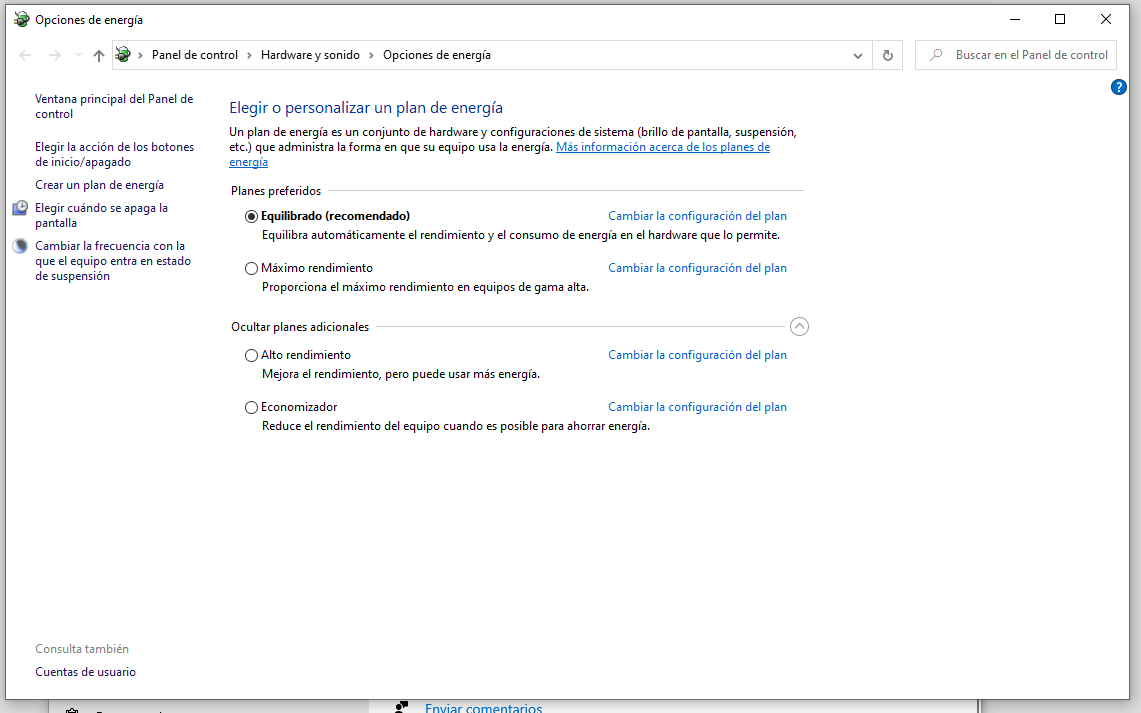Expand the address bar history chevron

pyautogui.click(x=858, y=55)
